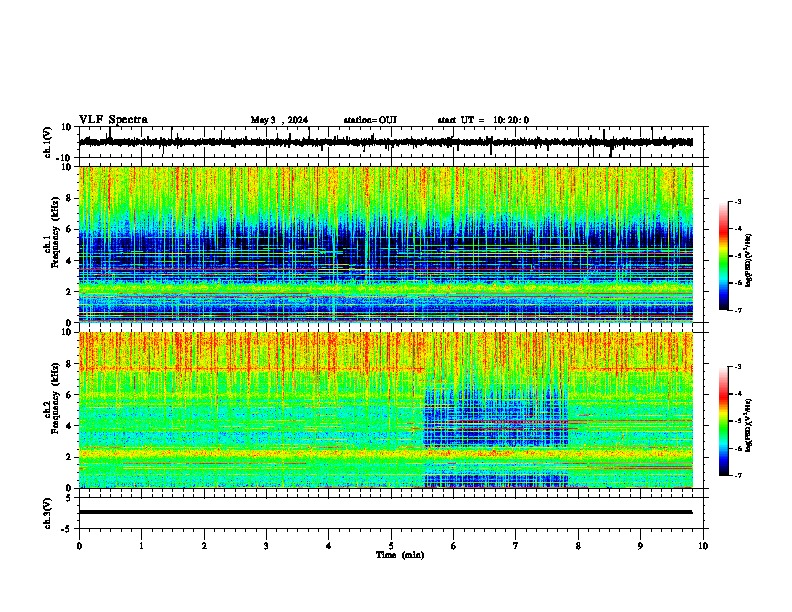This screenshot has width=792, height=612.
Task: Click the tick label "8" on the Time axis
Action: point(578,545)
